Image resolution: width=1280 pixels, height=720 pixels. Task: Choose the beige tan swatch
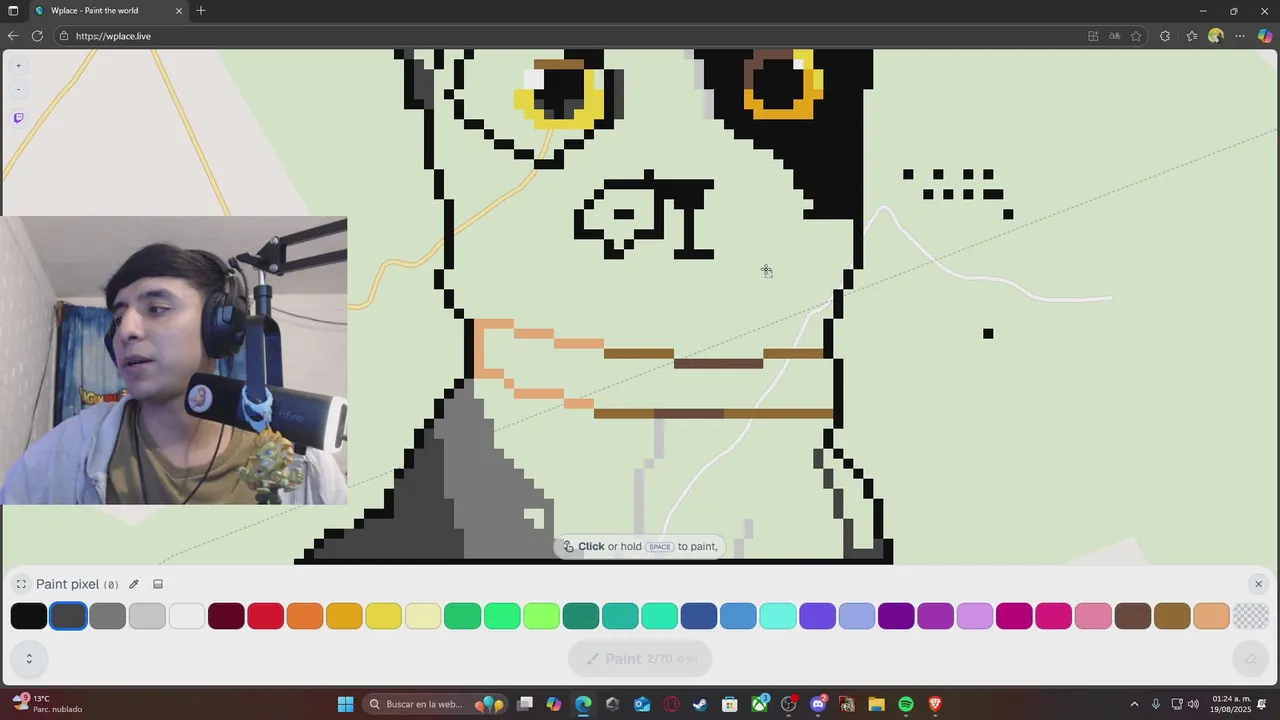(x=1212, y=616)
